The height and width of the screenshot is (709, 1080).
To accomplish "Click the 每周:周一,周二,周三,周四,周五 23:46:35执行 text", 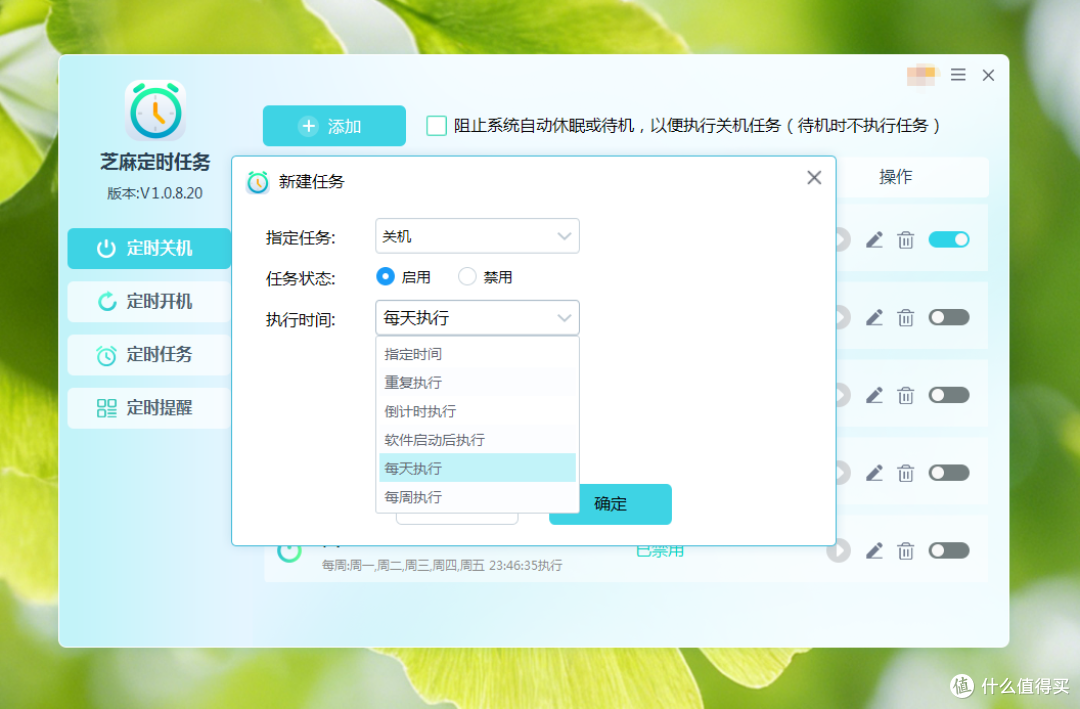I will tap(442, 565).
